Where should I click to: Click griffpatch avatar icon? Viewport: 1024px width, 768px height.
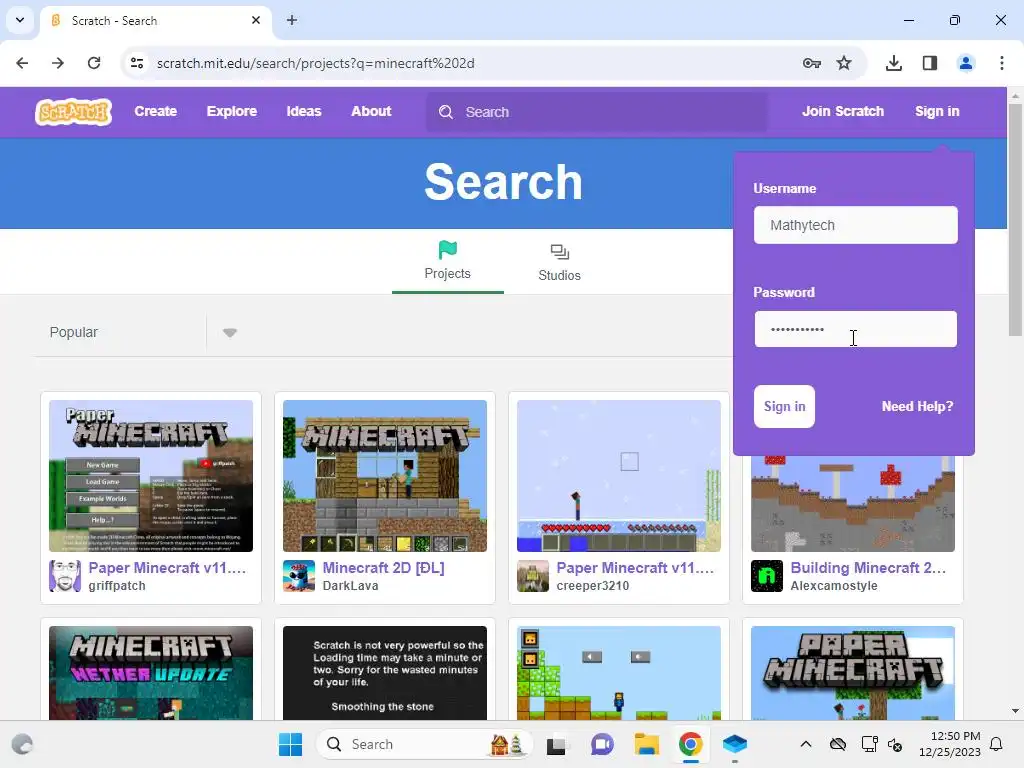[x=65, y=576]
